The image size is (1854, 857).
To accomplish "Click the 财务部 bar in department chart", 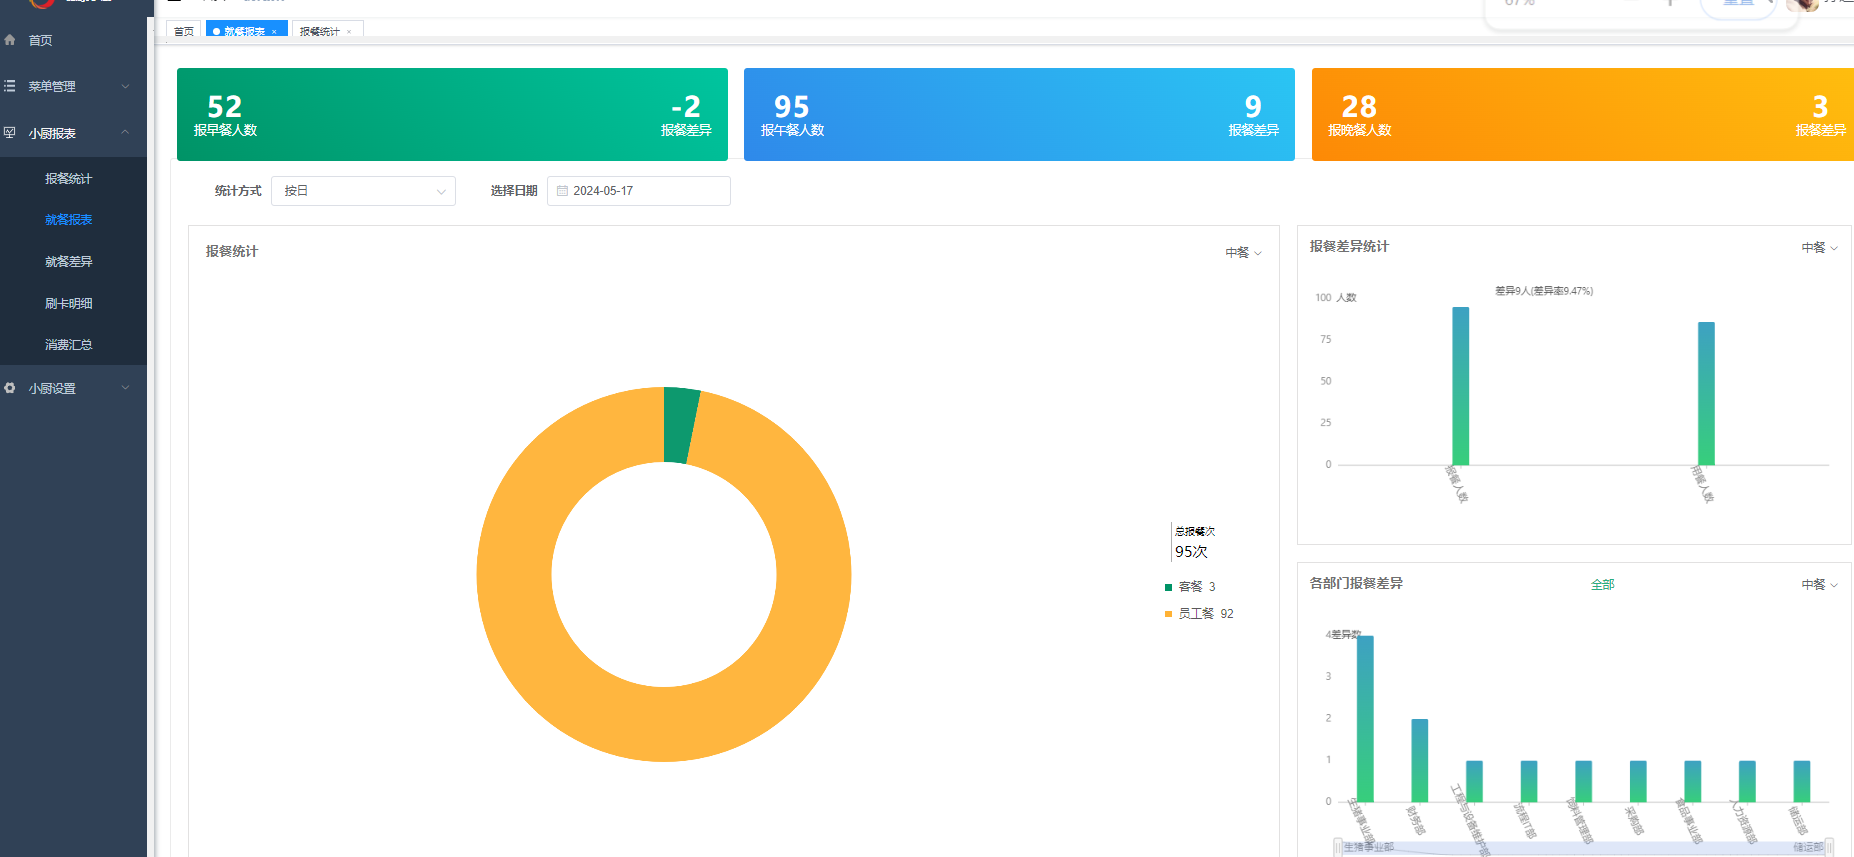I will point(1420,760).
